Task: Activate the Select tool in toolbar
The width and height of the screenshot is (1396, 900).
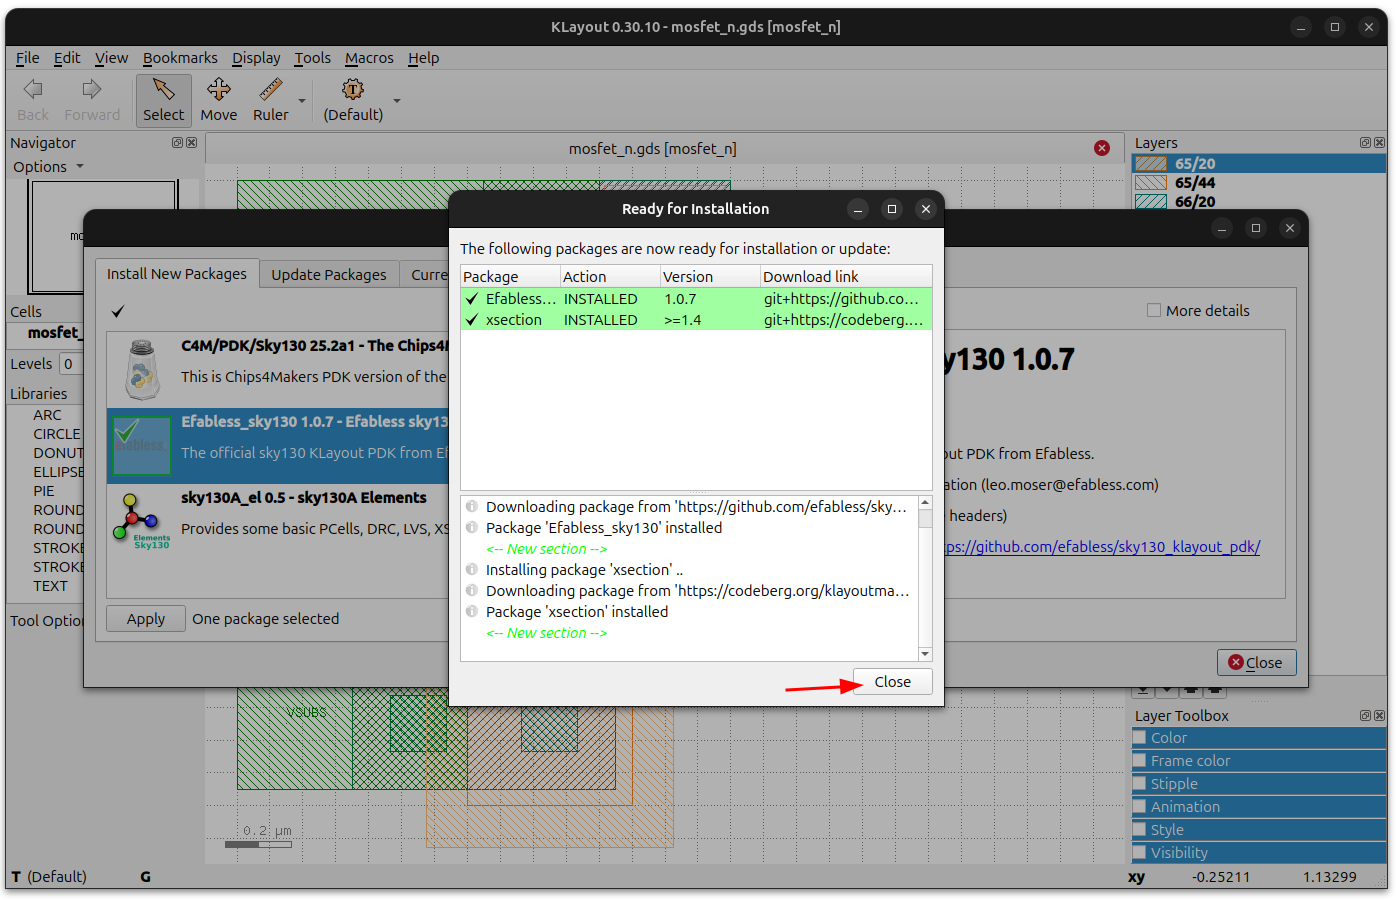Action: pyautogui.click(x=164, y=100)
